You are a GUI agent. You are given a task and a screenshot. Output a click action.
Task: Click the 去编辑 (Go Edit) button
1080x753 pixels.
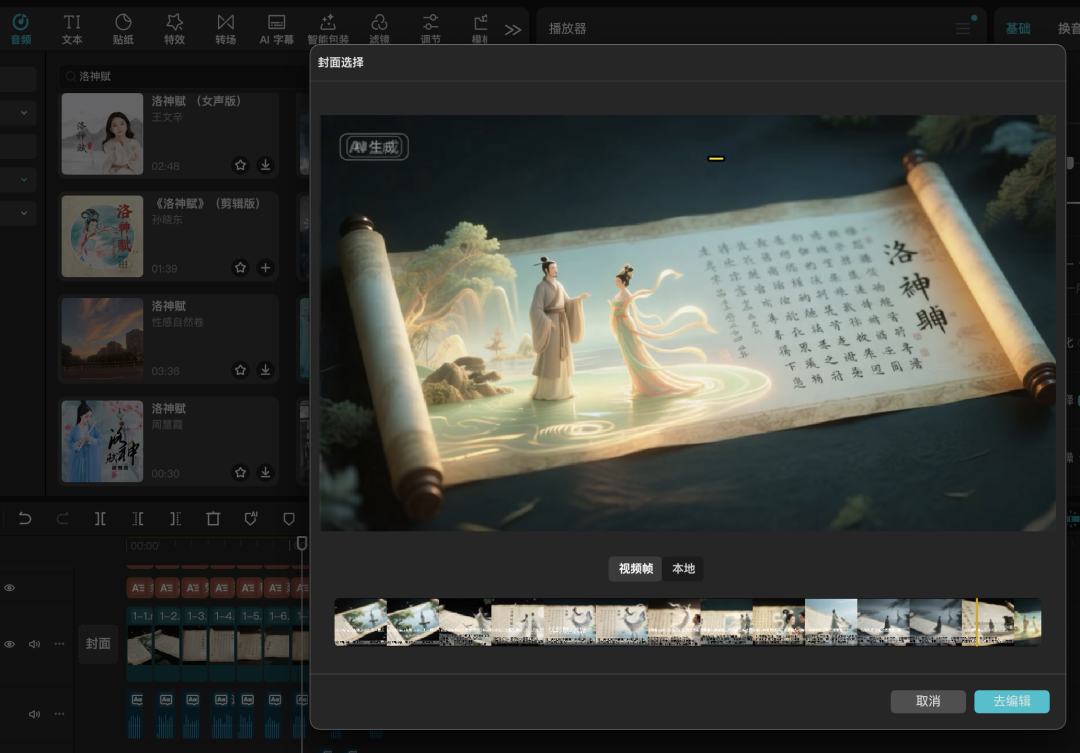[1013, 701]
